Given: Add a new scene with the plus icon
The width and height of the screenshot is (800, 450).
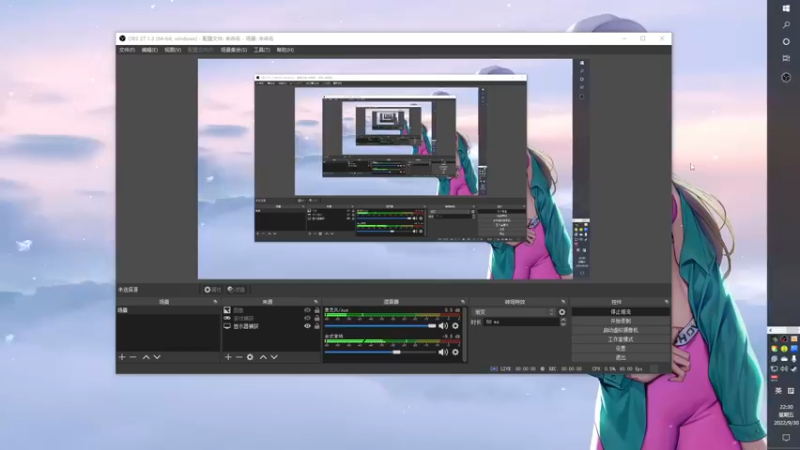Looking at the screenshot, I should click(x=122, y=357).
